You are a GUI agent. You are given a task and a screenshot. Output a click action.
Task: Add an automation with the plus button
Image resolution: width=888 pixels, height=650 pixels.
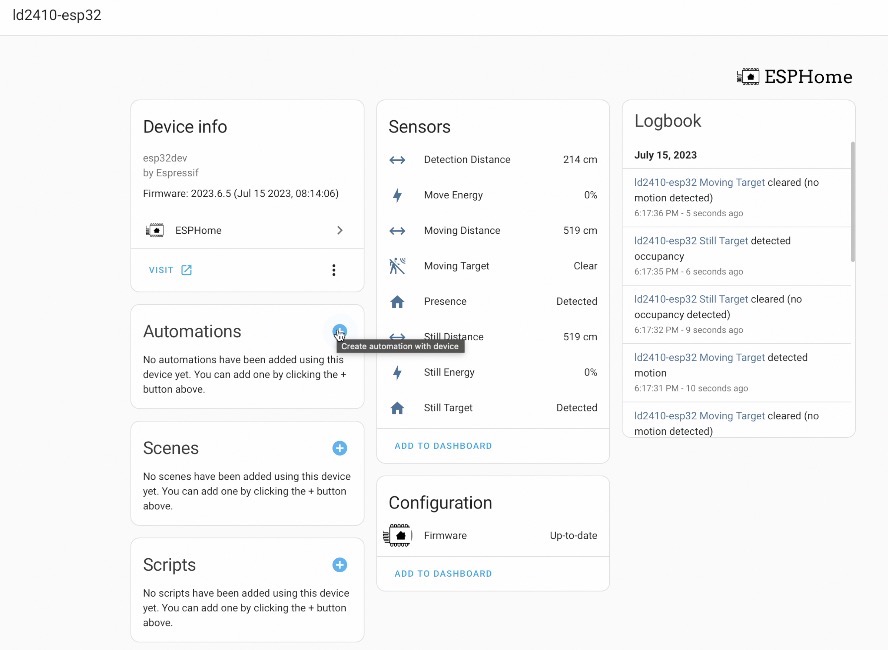pos(340,332)
